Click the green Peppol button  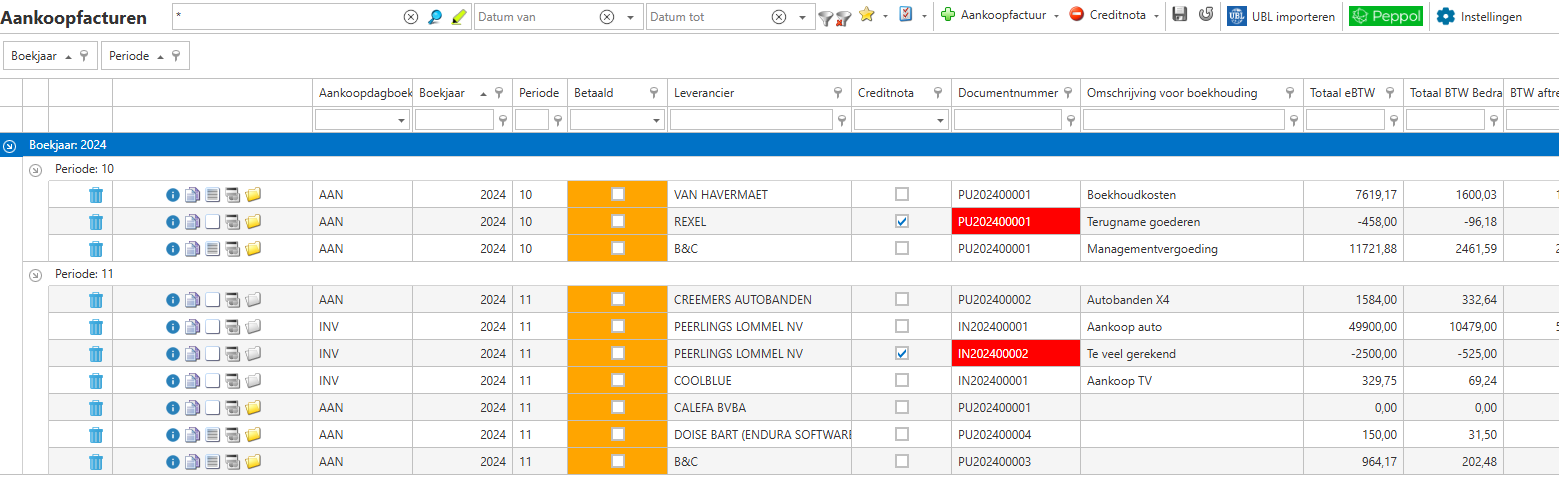[1385, 16]
